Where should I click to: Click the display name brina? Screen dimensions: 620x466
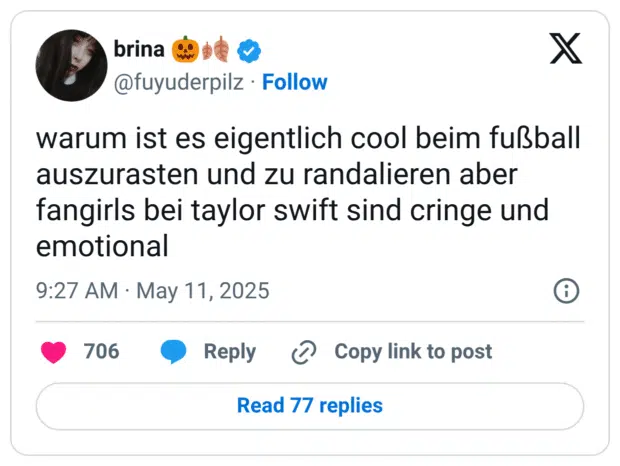click(140, 50)
